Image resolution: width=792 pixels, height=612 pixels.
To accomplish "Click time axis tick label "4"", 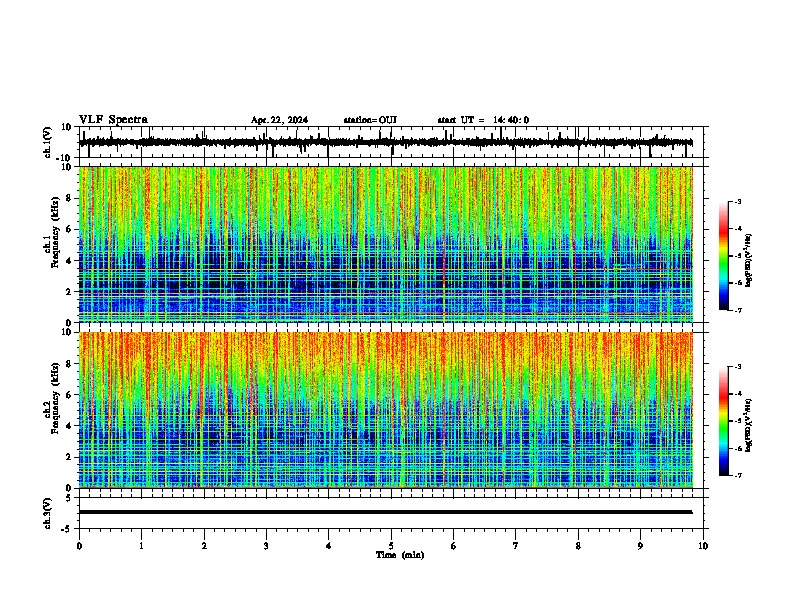I will pyautogui.click(x=329, y=546).
